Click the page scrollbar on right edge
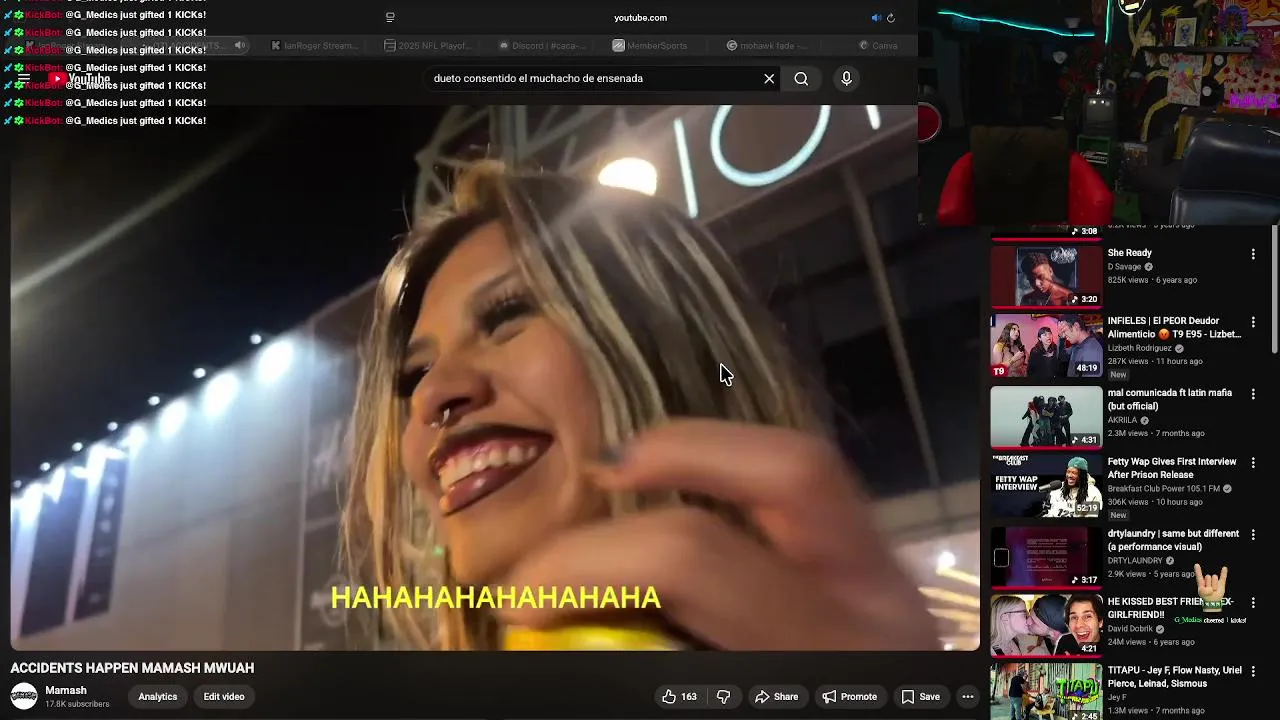Screen dimensions: 1280x720 coord(1275,290)
